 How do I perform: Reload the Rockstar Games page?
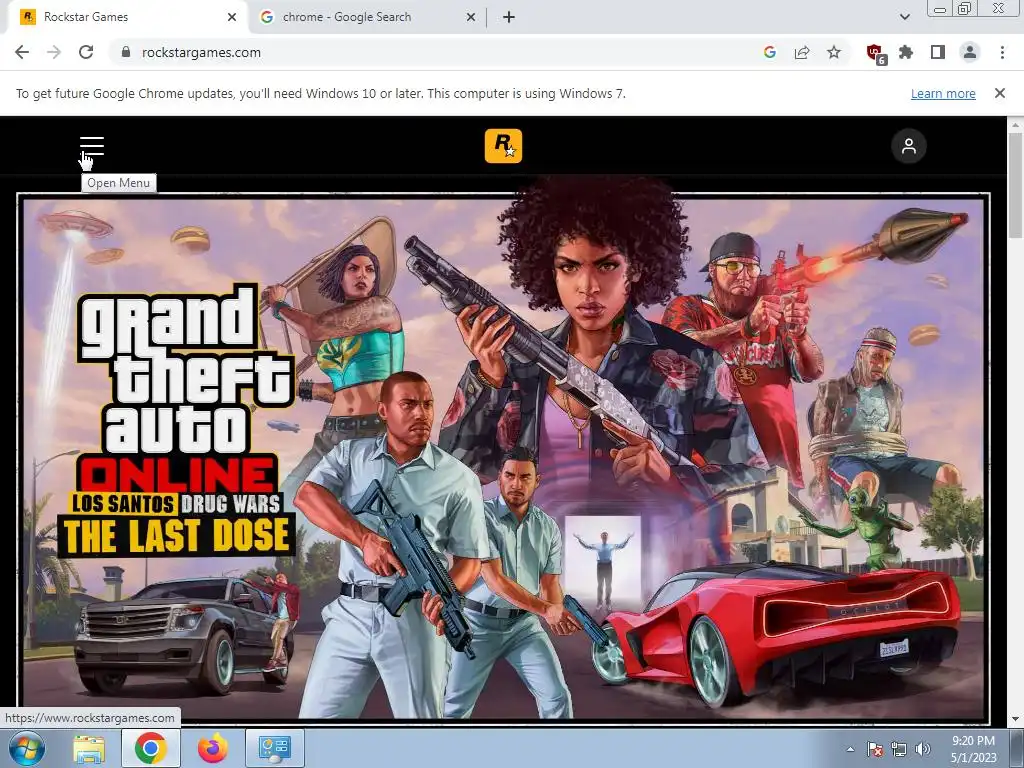[x=86, y=52]
